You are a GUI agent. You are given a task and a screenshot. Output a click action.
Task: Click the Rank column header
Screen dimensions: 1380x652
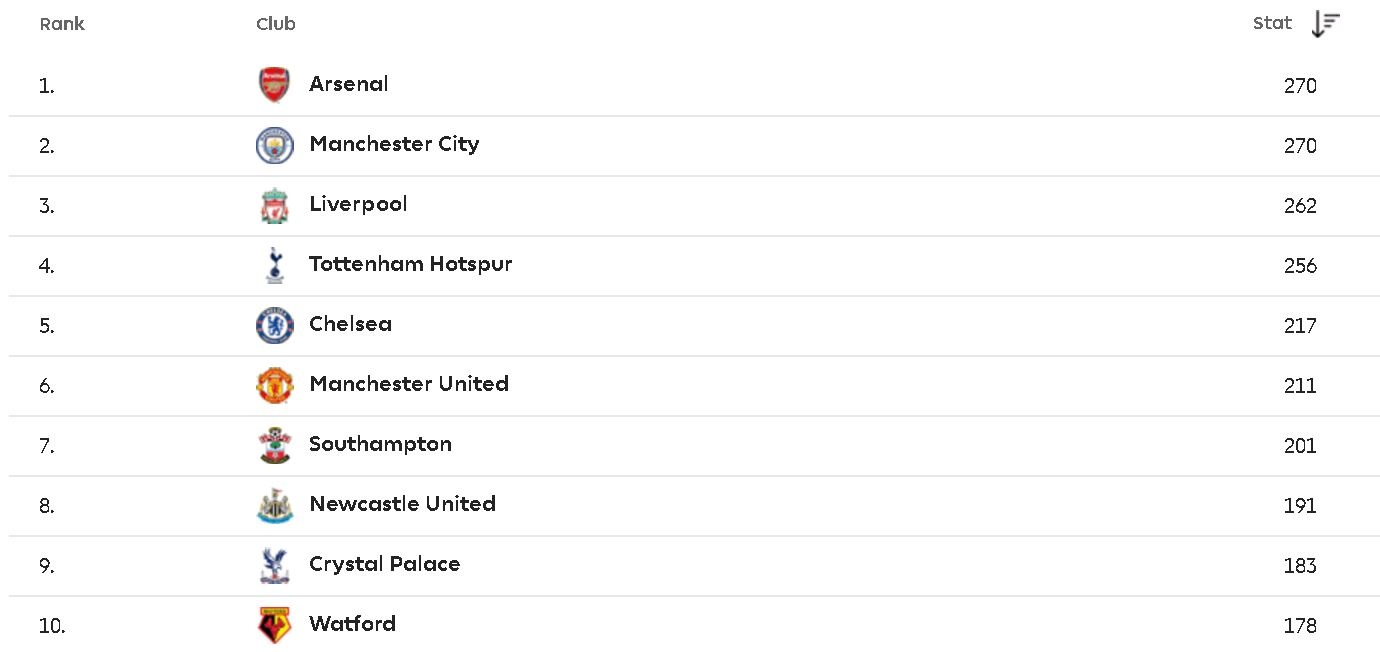[62, 23]
